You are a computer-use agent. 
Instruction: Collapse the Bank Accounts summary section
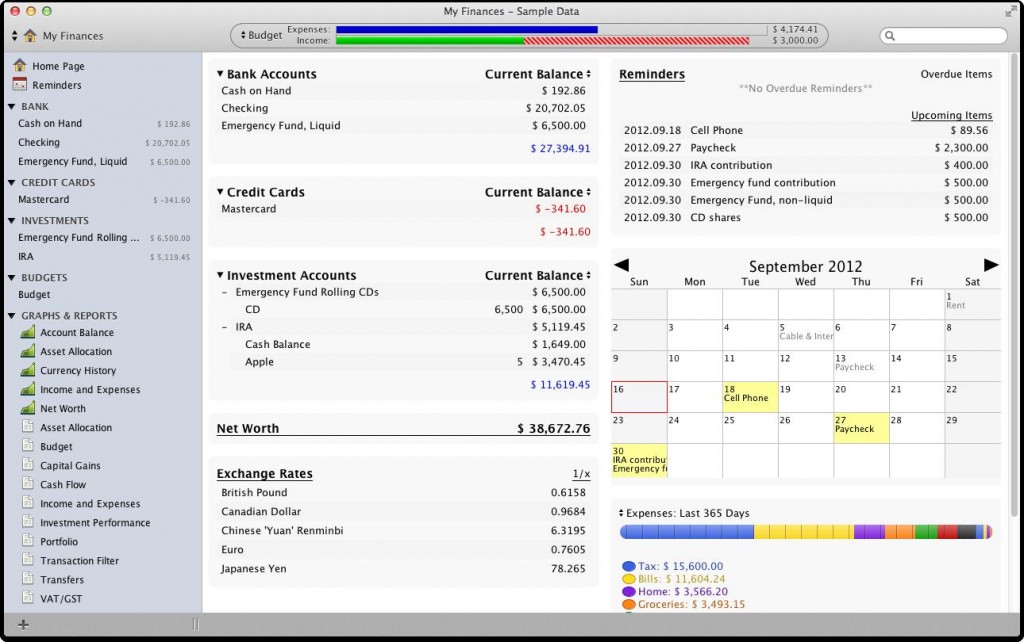tap(219, 73)
